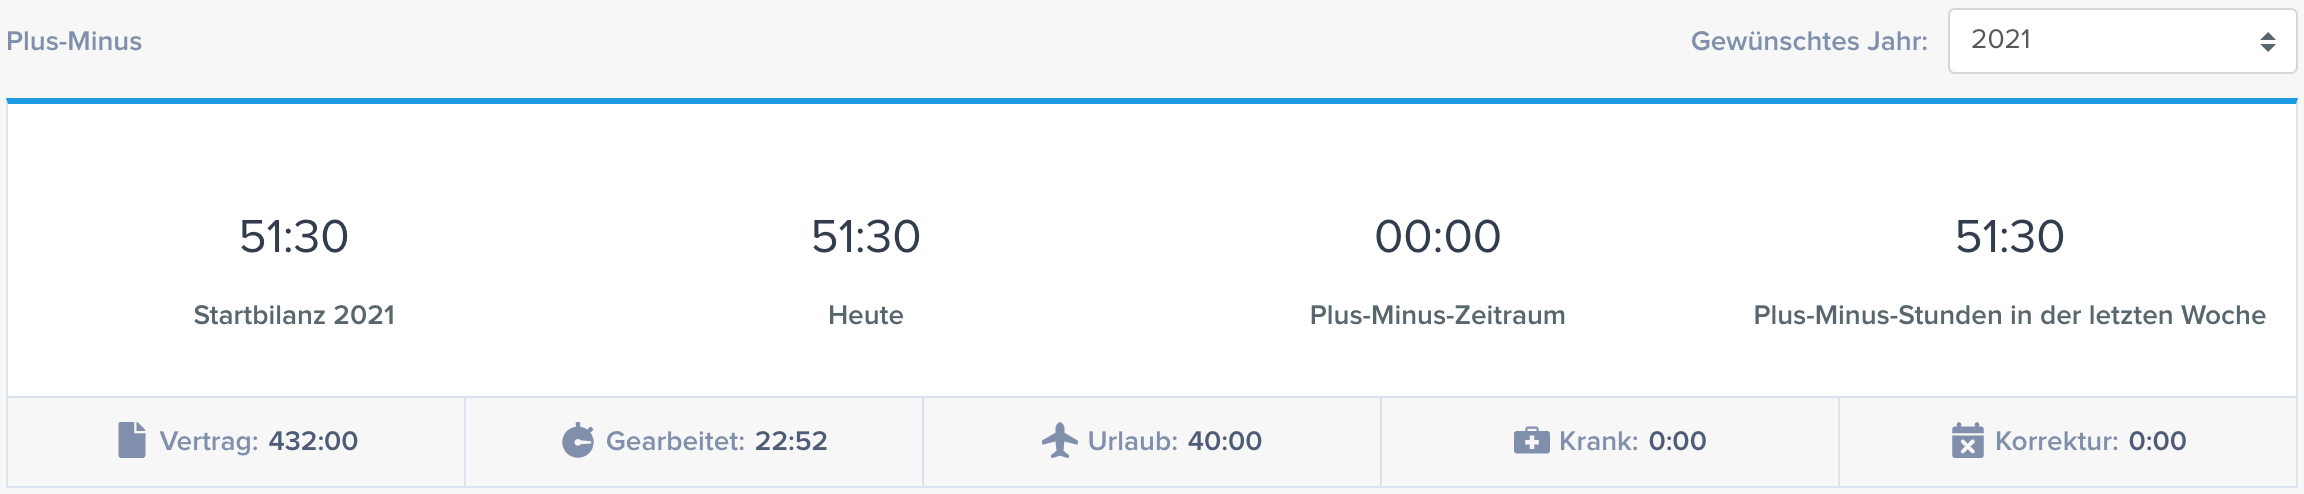2304x494 pixels.
Task: Click the Krank medical kit icon
Action: pos(1531,441)
